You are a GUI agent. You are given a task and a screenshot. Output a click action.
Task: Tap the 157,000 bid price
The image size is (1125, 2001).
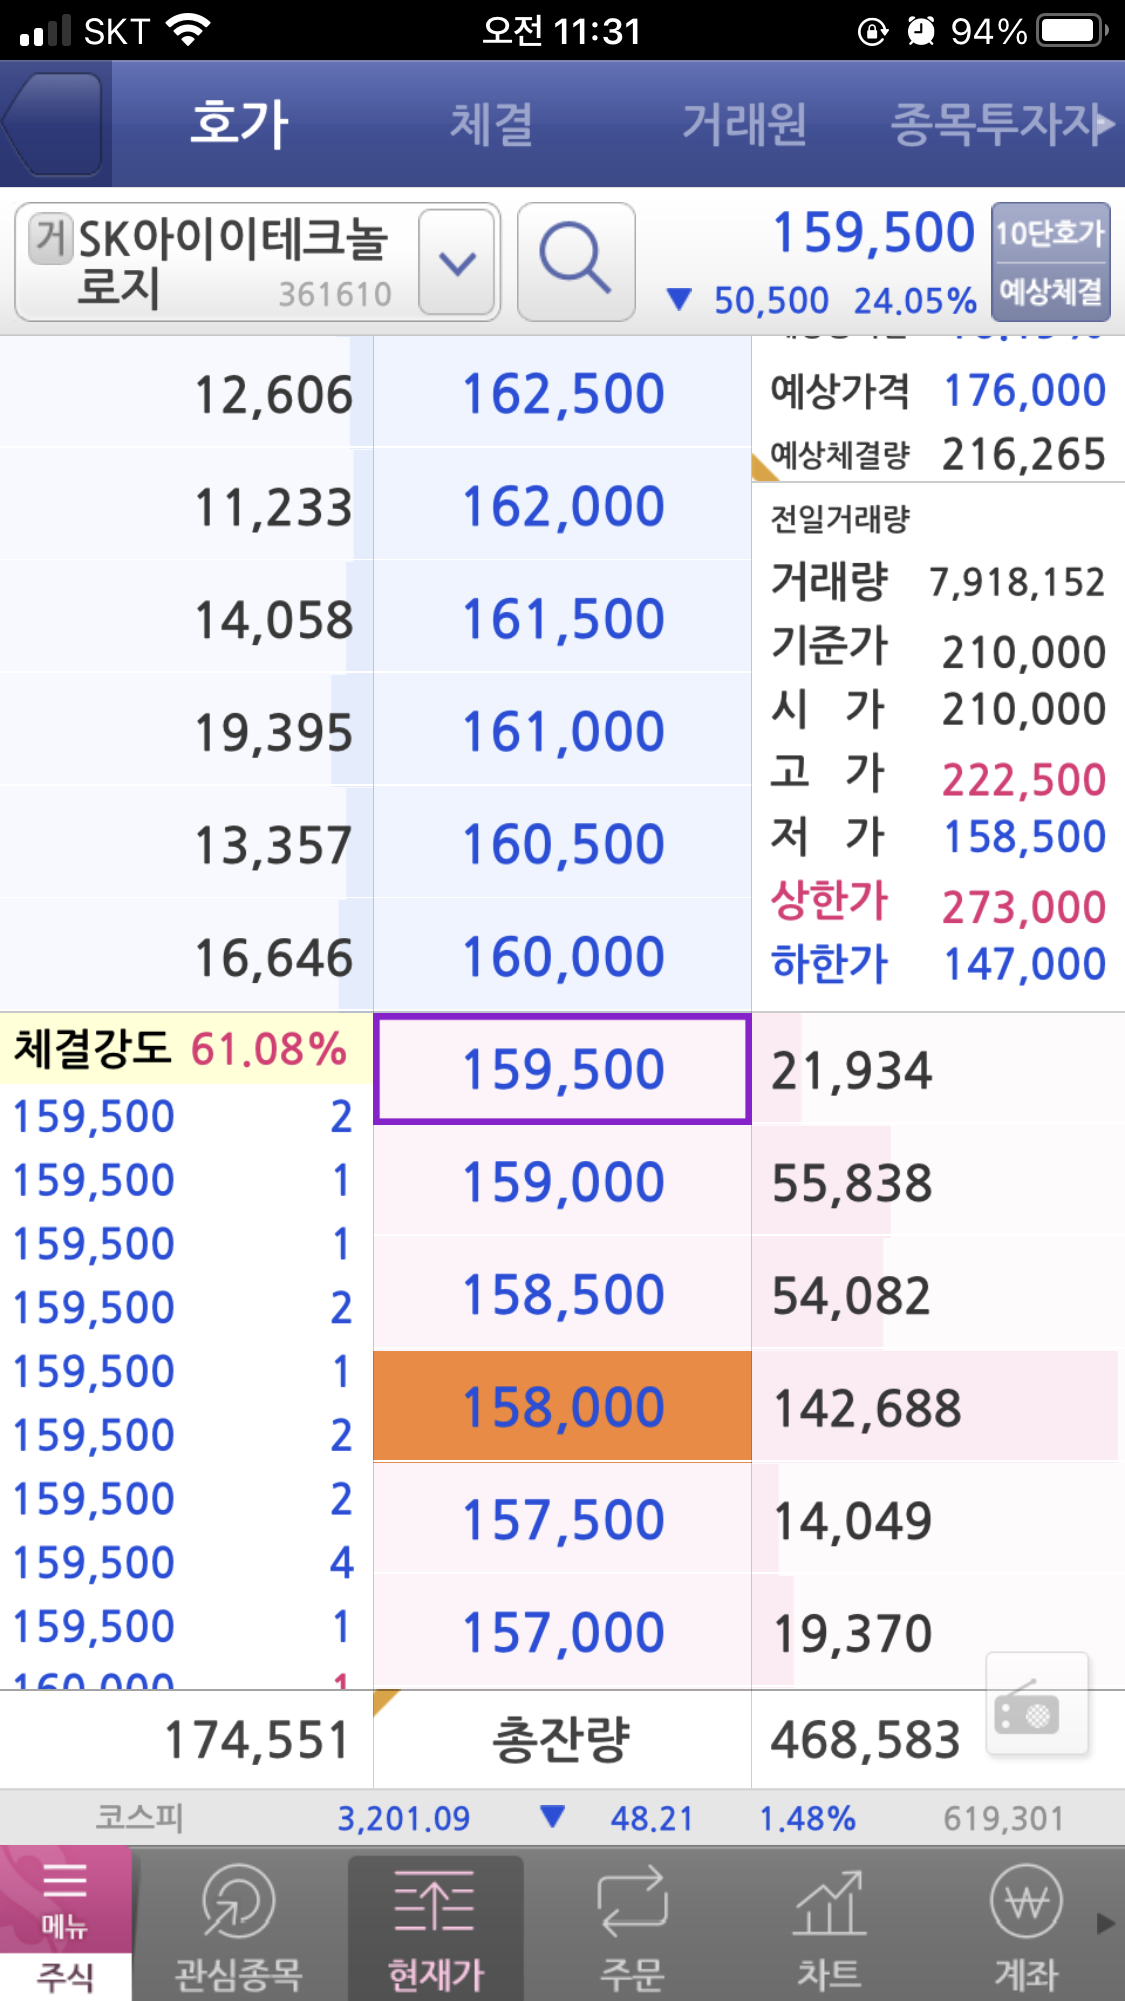(x=562, y=1633)
